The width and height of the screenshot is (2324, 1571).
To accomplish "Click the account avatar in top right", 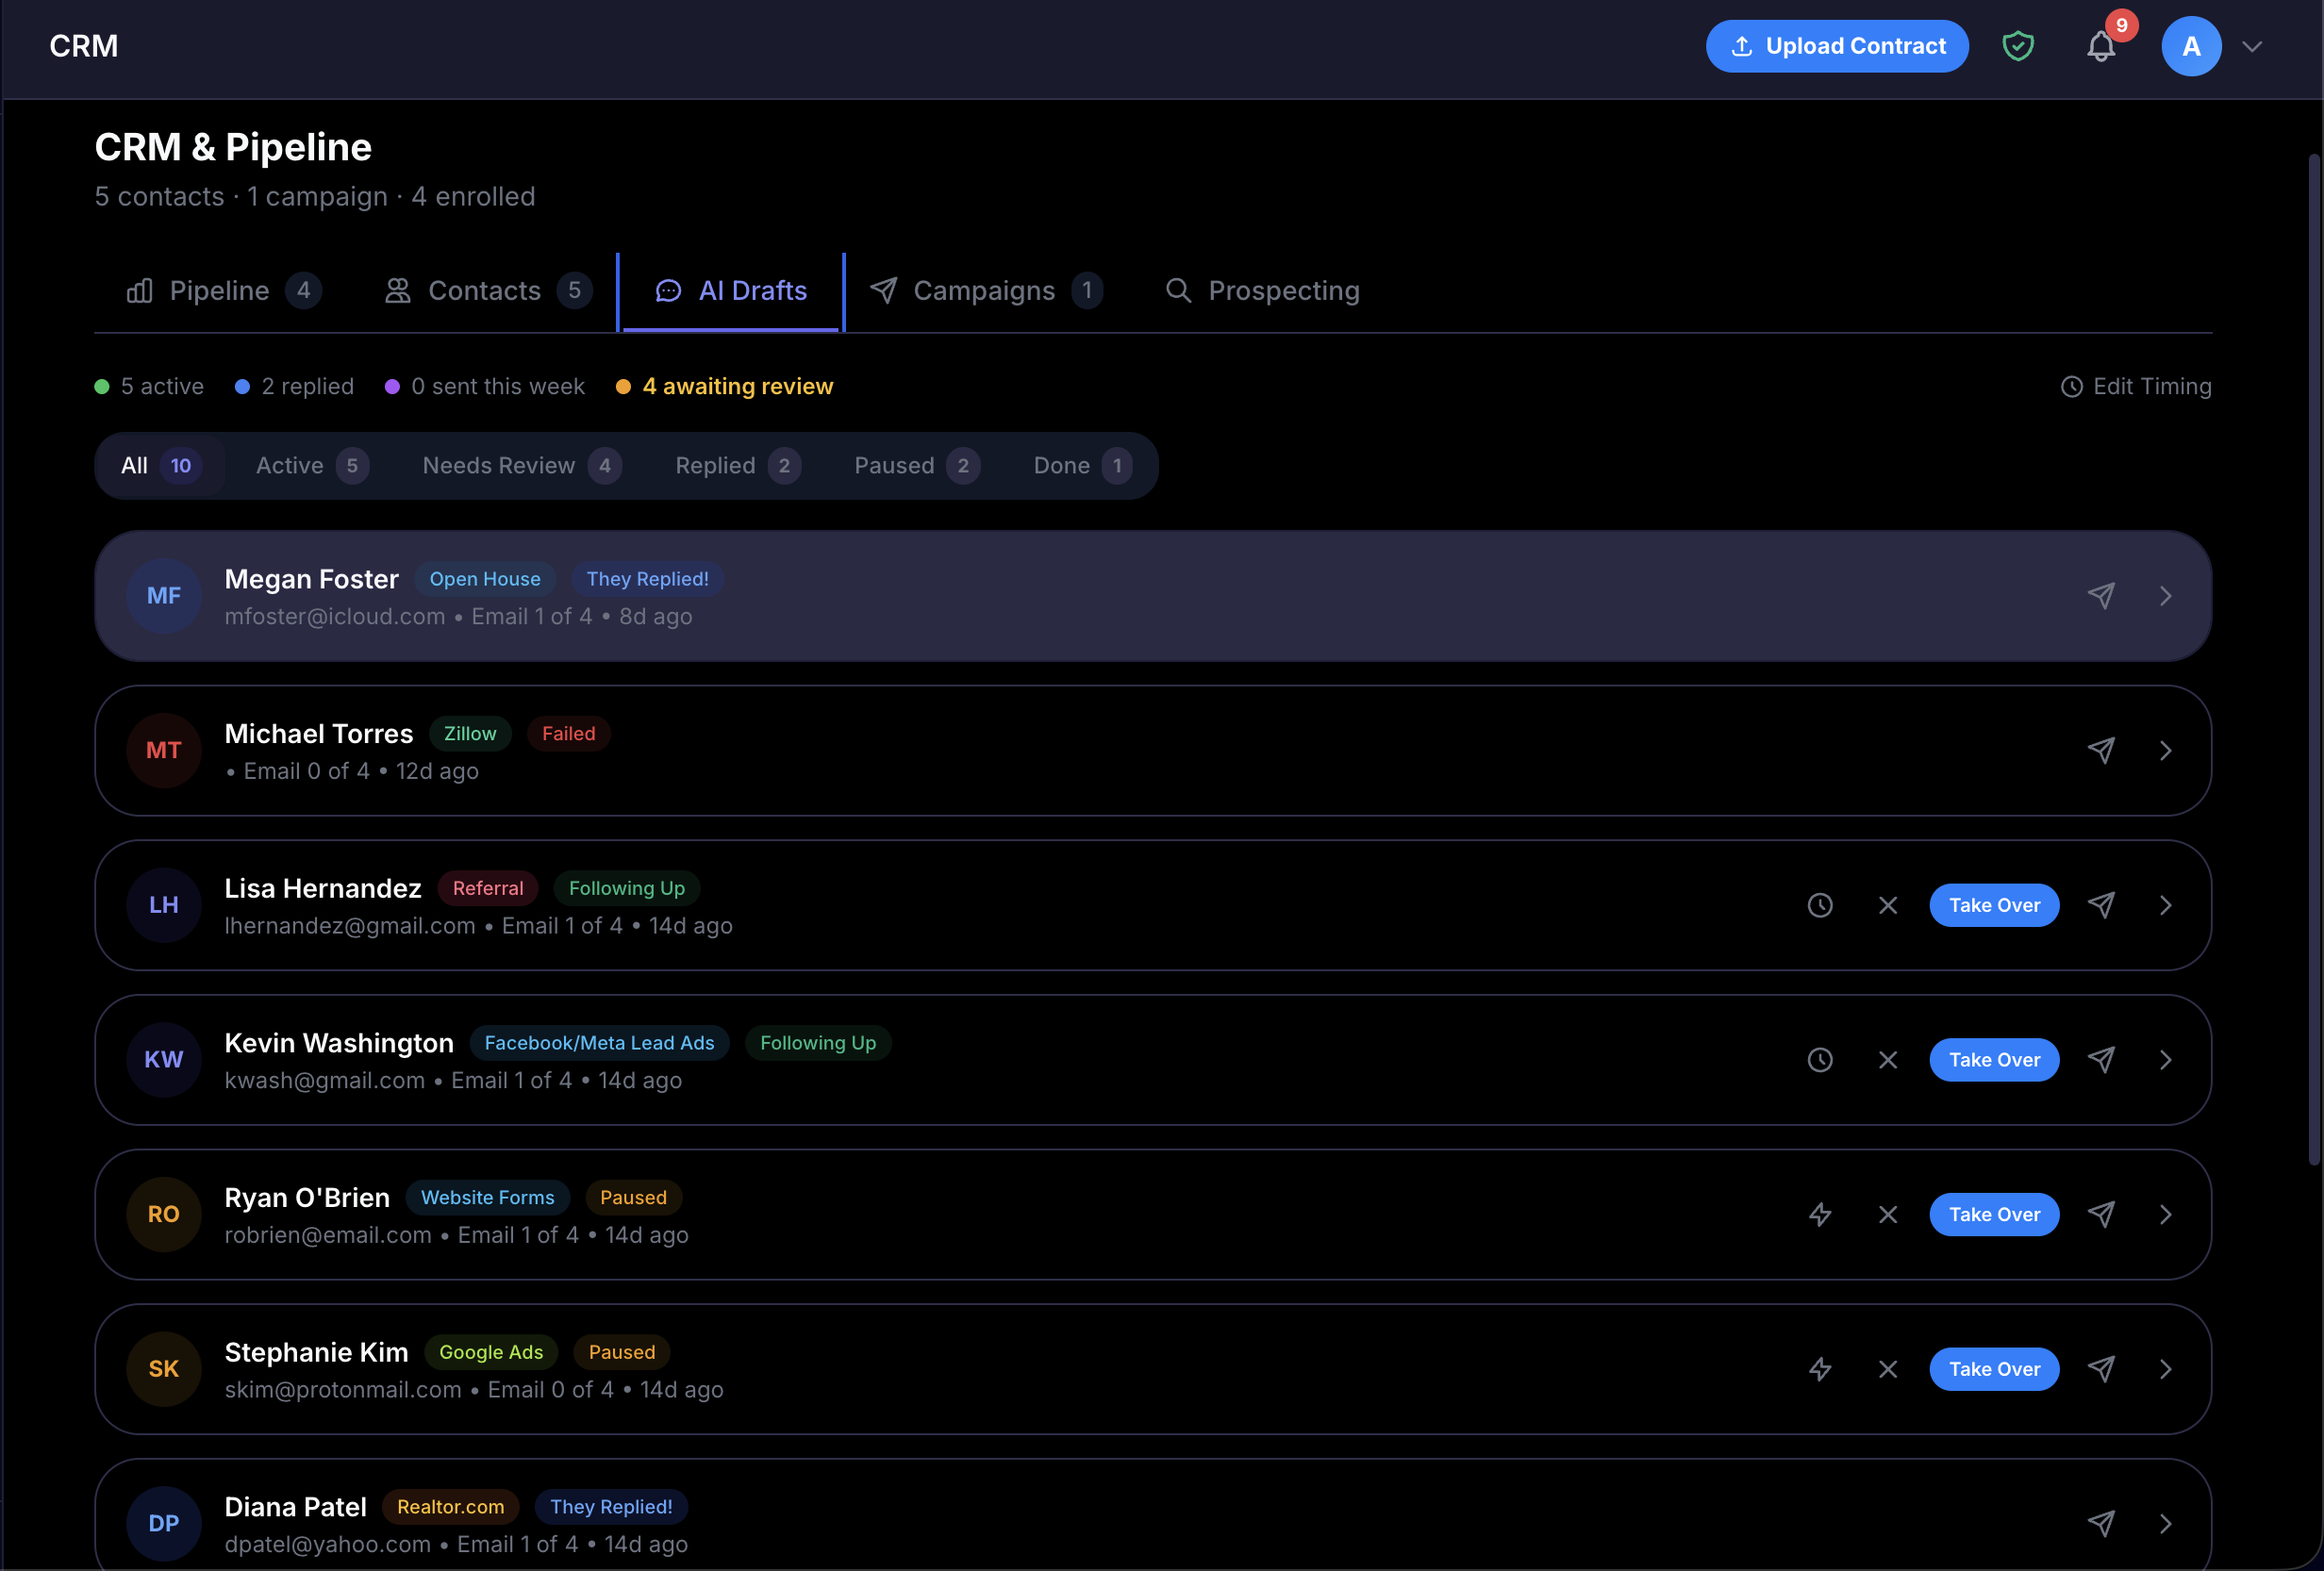I will click(x=2191, y=46).
